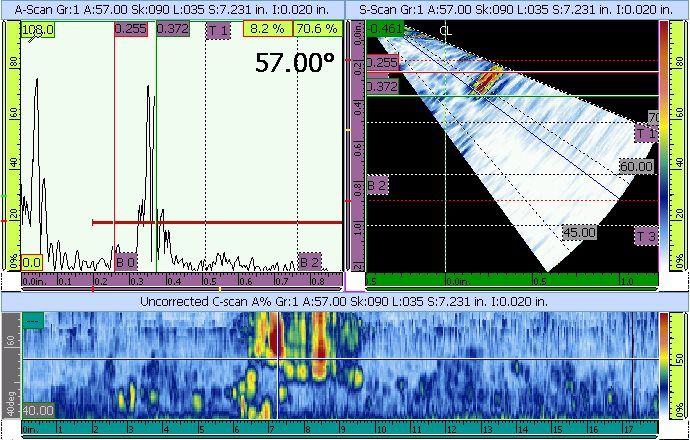Click the T 1 label at S-Scan right edge
The width and height of the screenshot is (690, 440).
(x=646, y=133)
